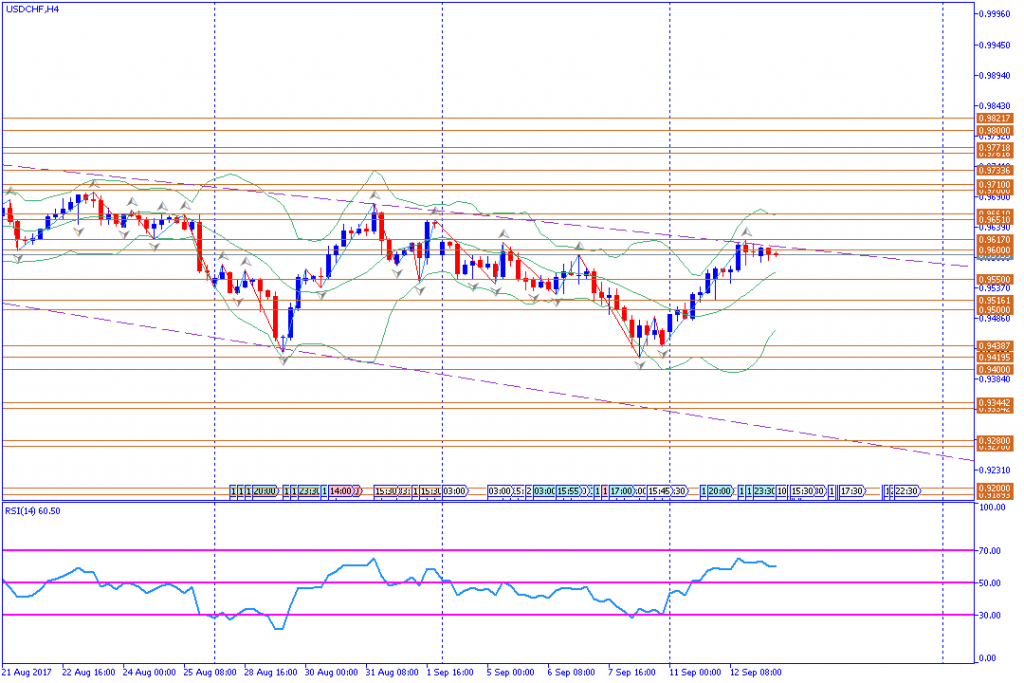Click the USDCHF,H4 chart title
1024x683 pixels.
(x=31, y=8)
